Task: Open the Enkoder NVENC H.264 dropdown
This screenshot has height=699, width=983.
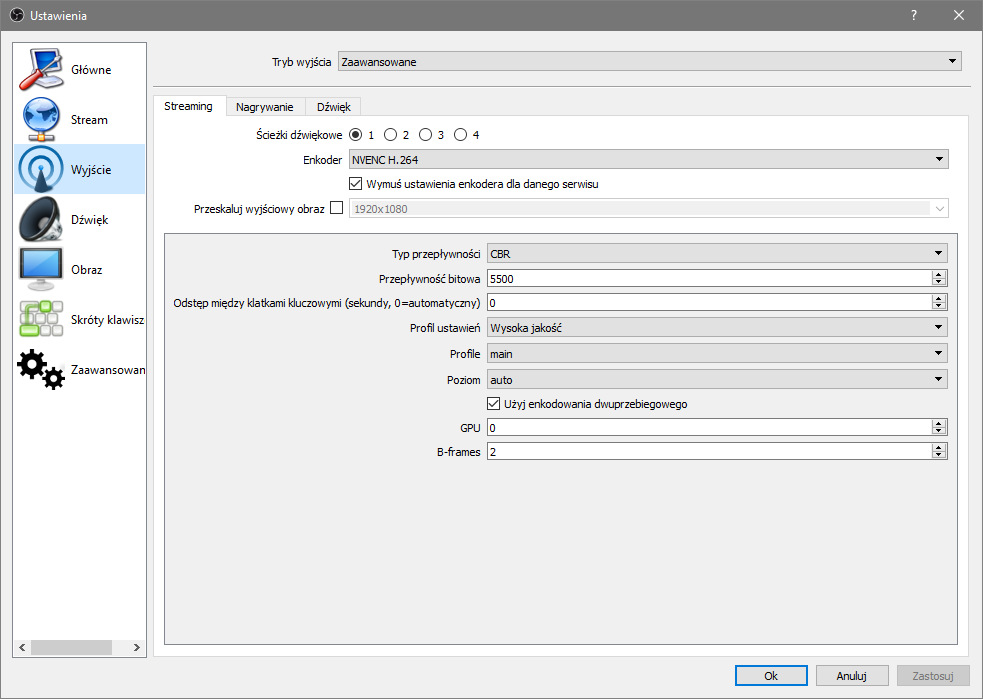Action: point(649,159)
